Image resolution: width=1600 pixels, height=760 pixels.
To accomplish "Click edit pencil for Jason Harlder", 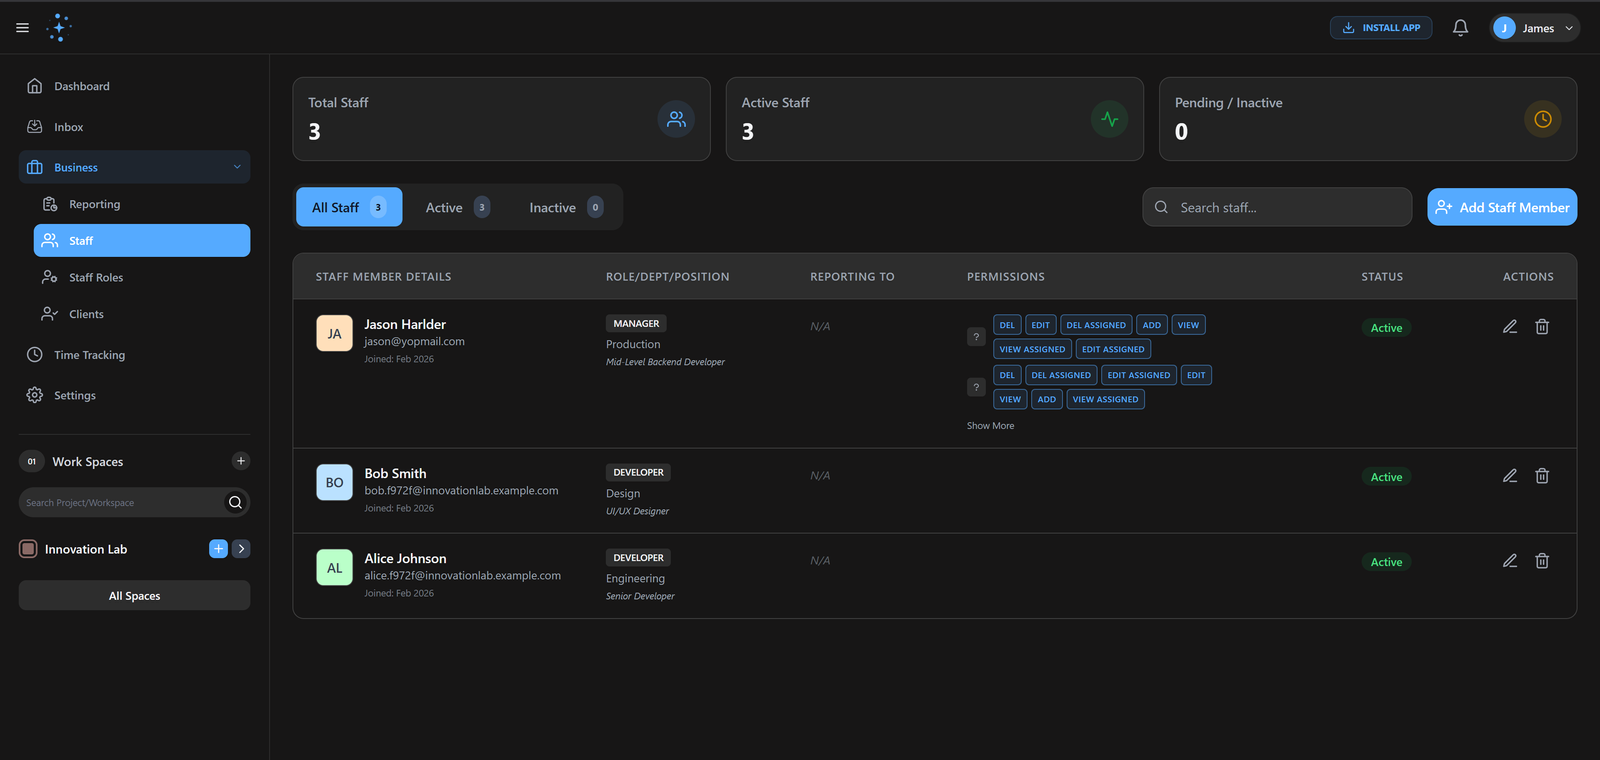I will pos(1510,327).
